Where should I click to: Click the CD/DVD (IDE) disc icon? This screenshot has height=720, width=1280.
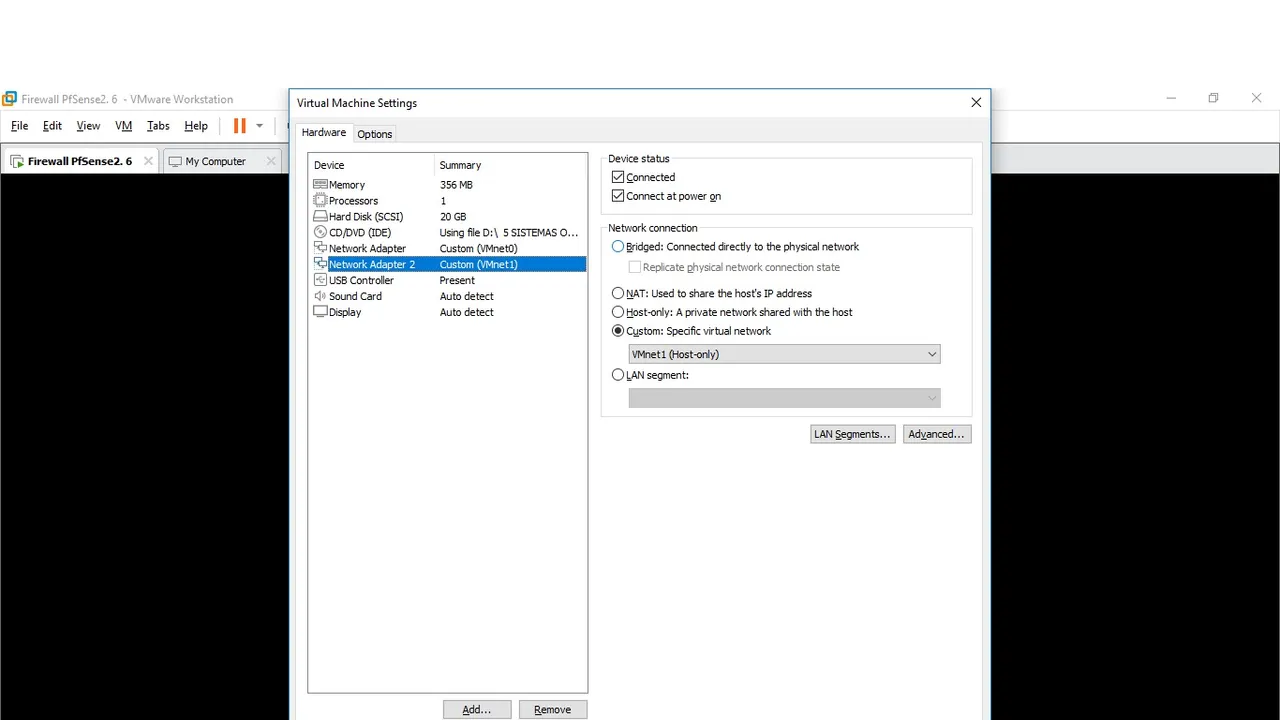320,233
